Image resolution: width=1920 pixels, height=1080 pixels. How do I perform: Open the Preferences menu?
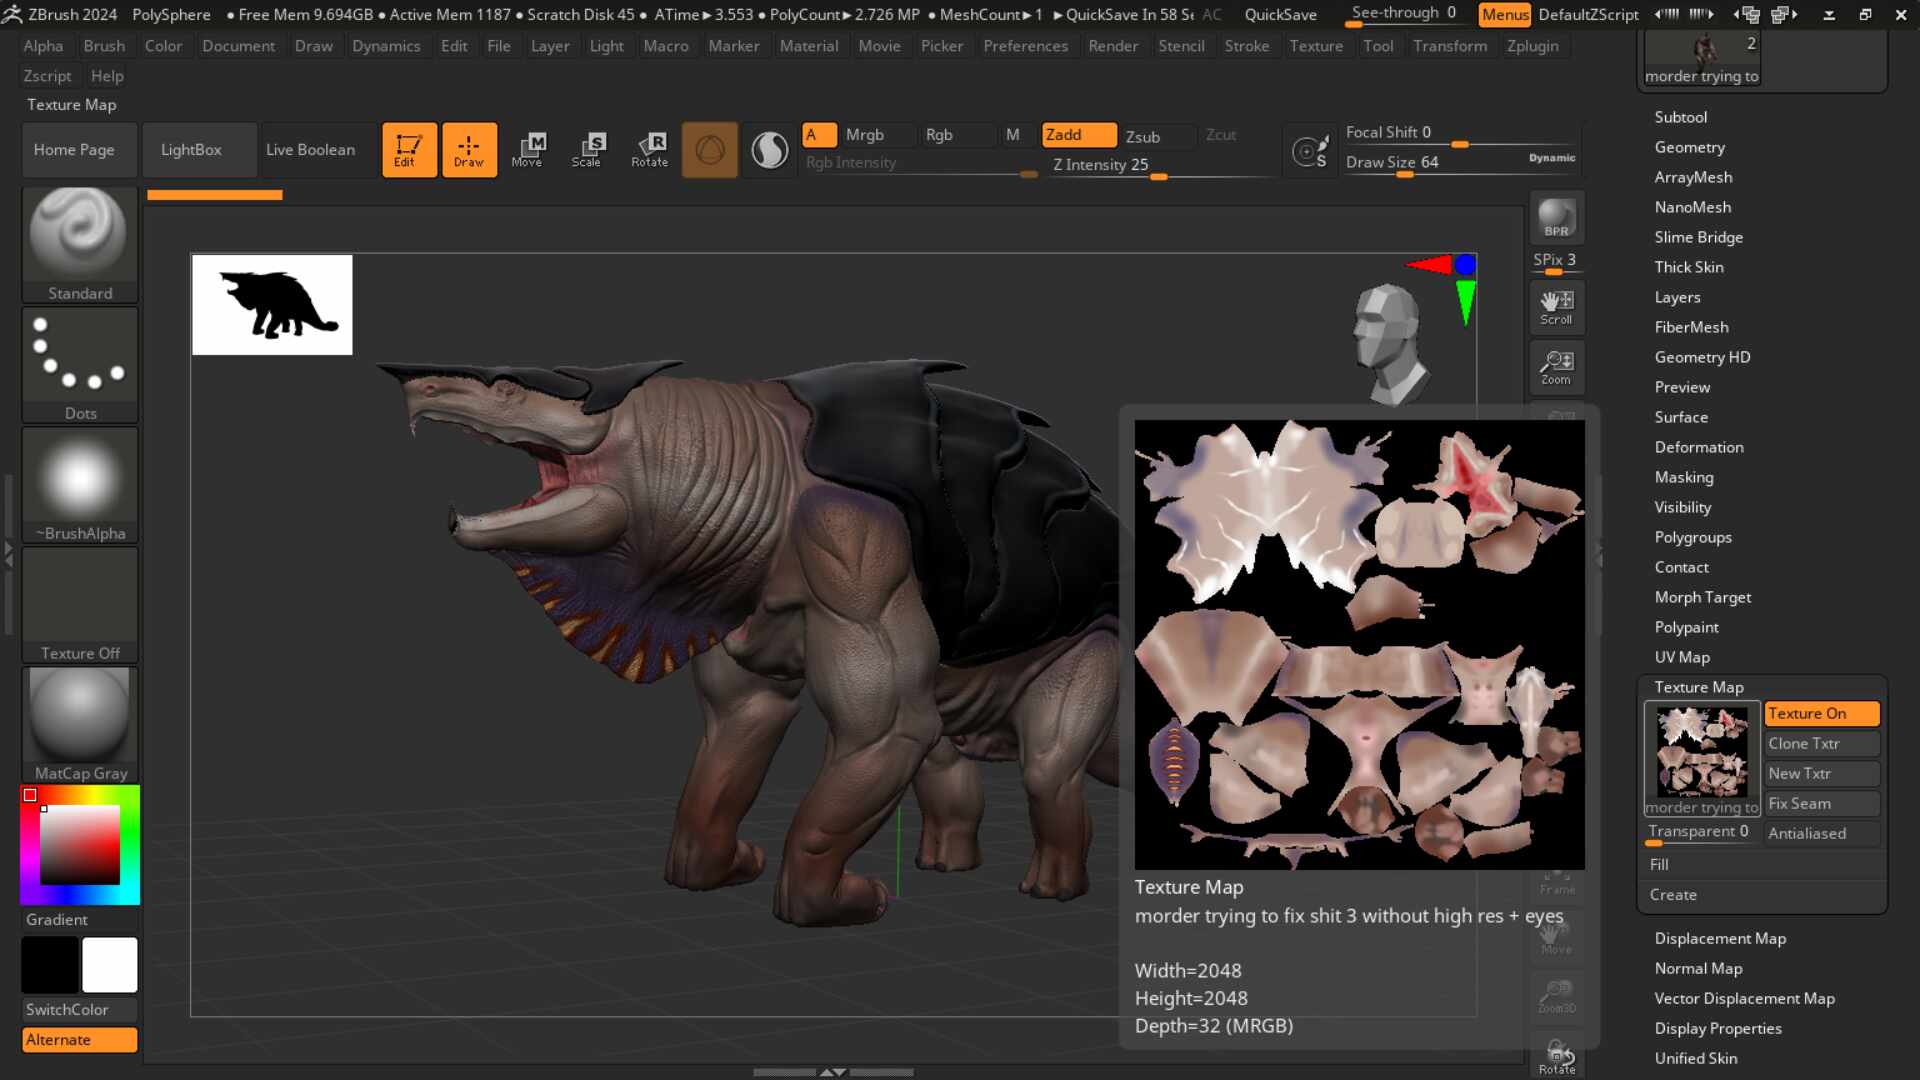pyautogui.click(x=1025, y=46)
